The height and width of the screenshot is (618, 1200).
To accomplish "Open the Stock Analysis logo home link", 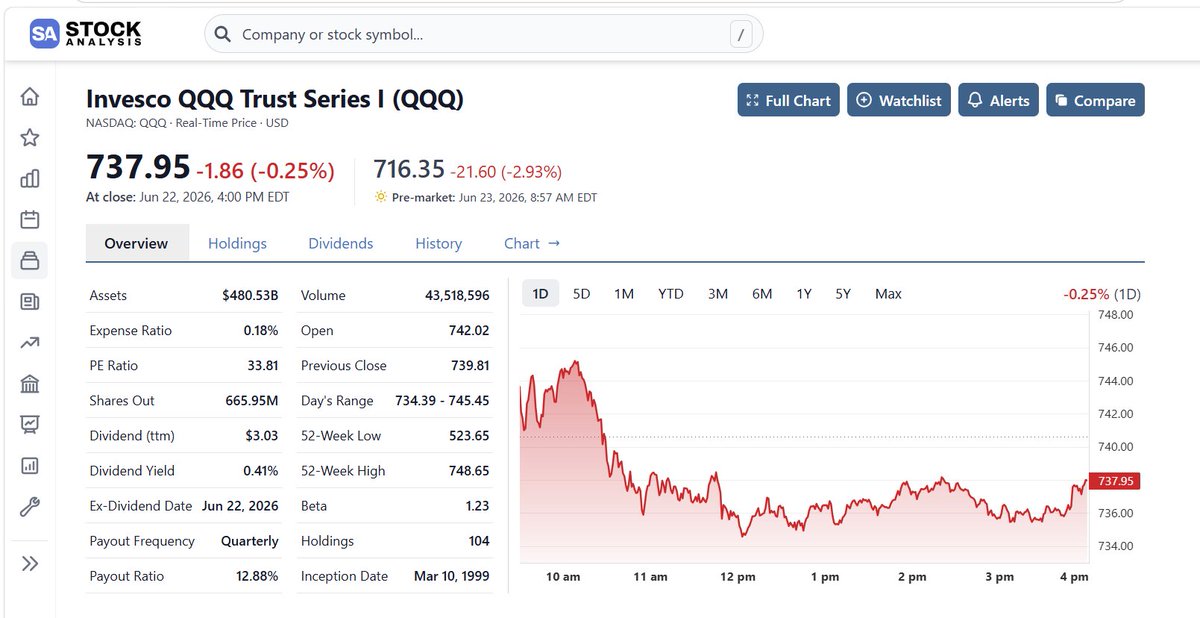I will [x=85, y=33].
